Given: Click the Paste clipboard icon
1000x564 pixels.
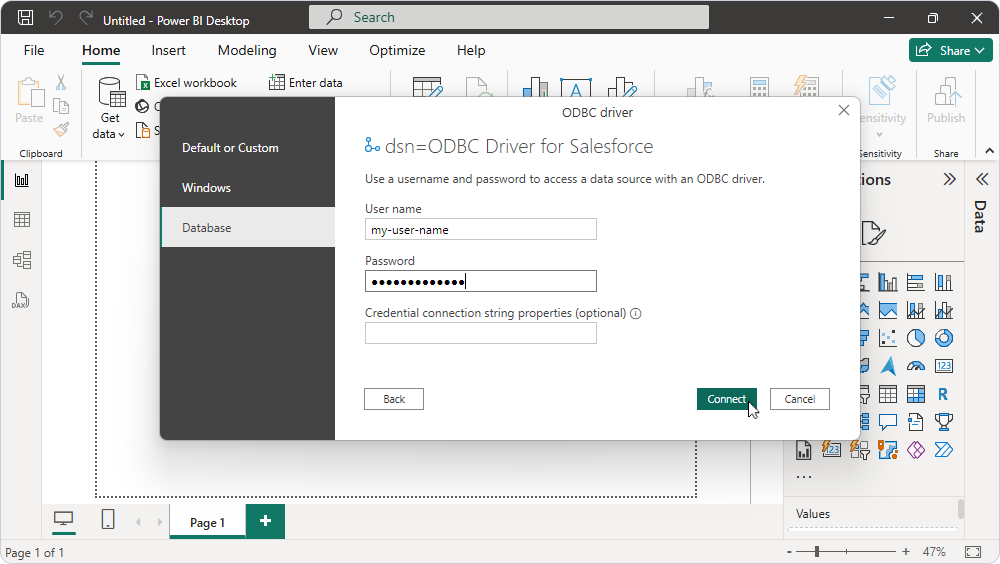Looking at the screenshot, I should pyautogui.click(x=29, y=93).
